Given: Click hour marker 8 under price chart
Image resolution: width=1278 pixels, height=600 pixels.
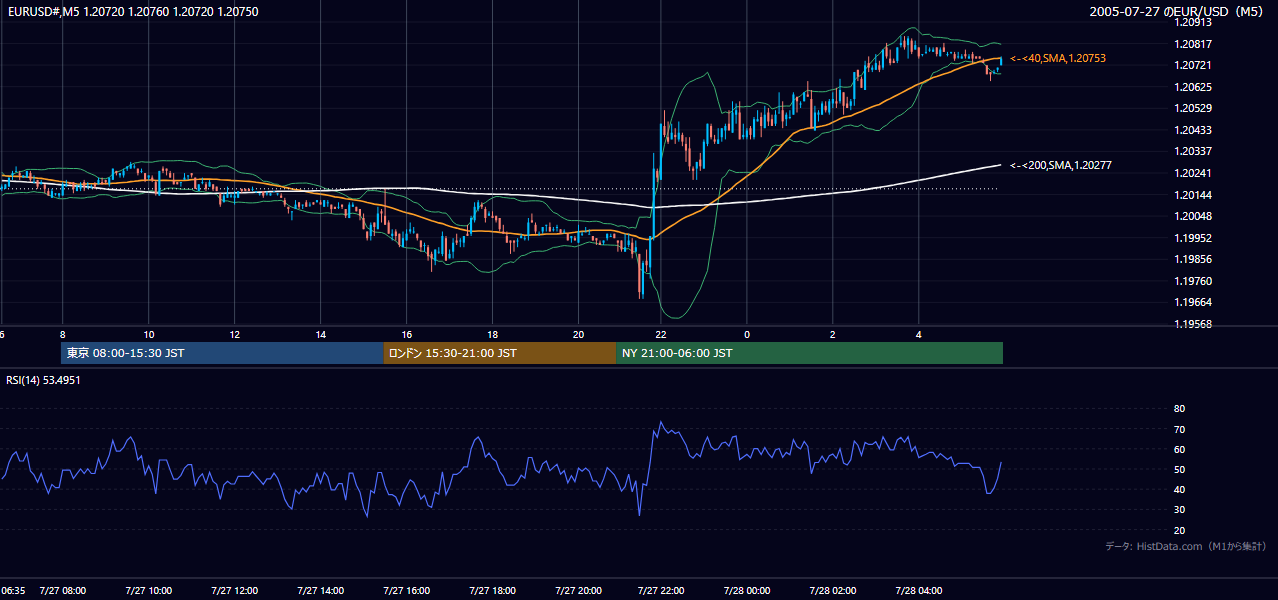Looking at the screenshot, I should click(x=63, y=334).
